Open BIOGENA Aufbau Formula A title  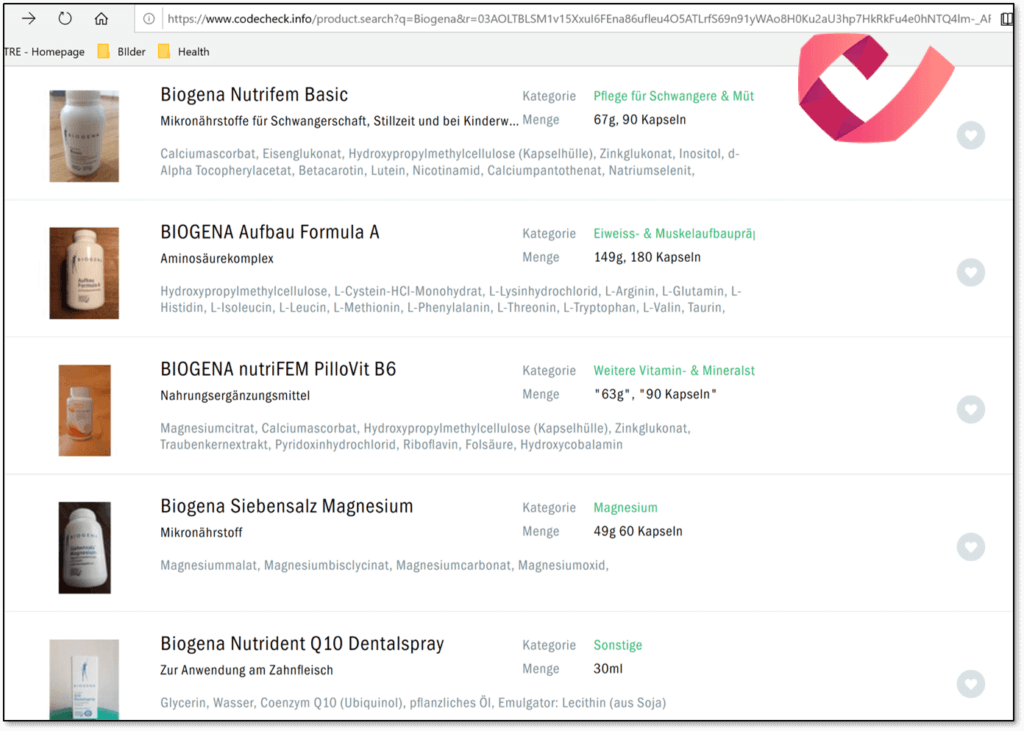tap(270, 232)
